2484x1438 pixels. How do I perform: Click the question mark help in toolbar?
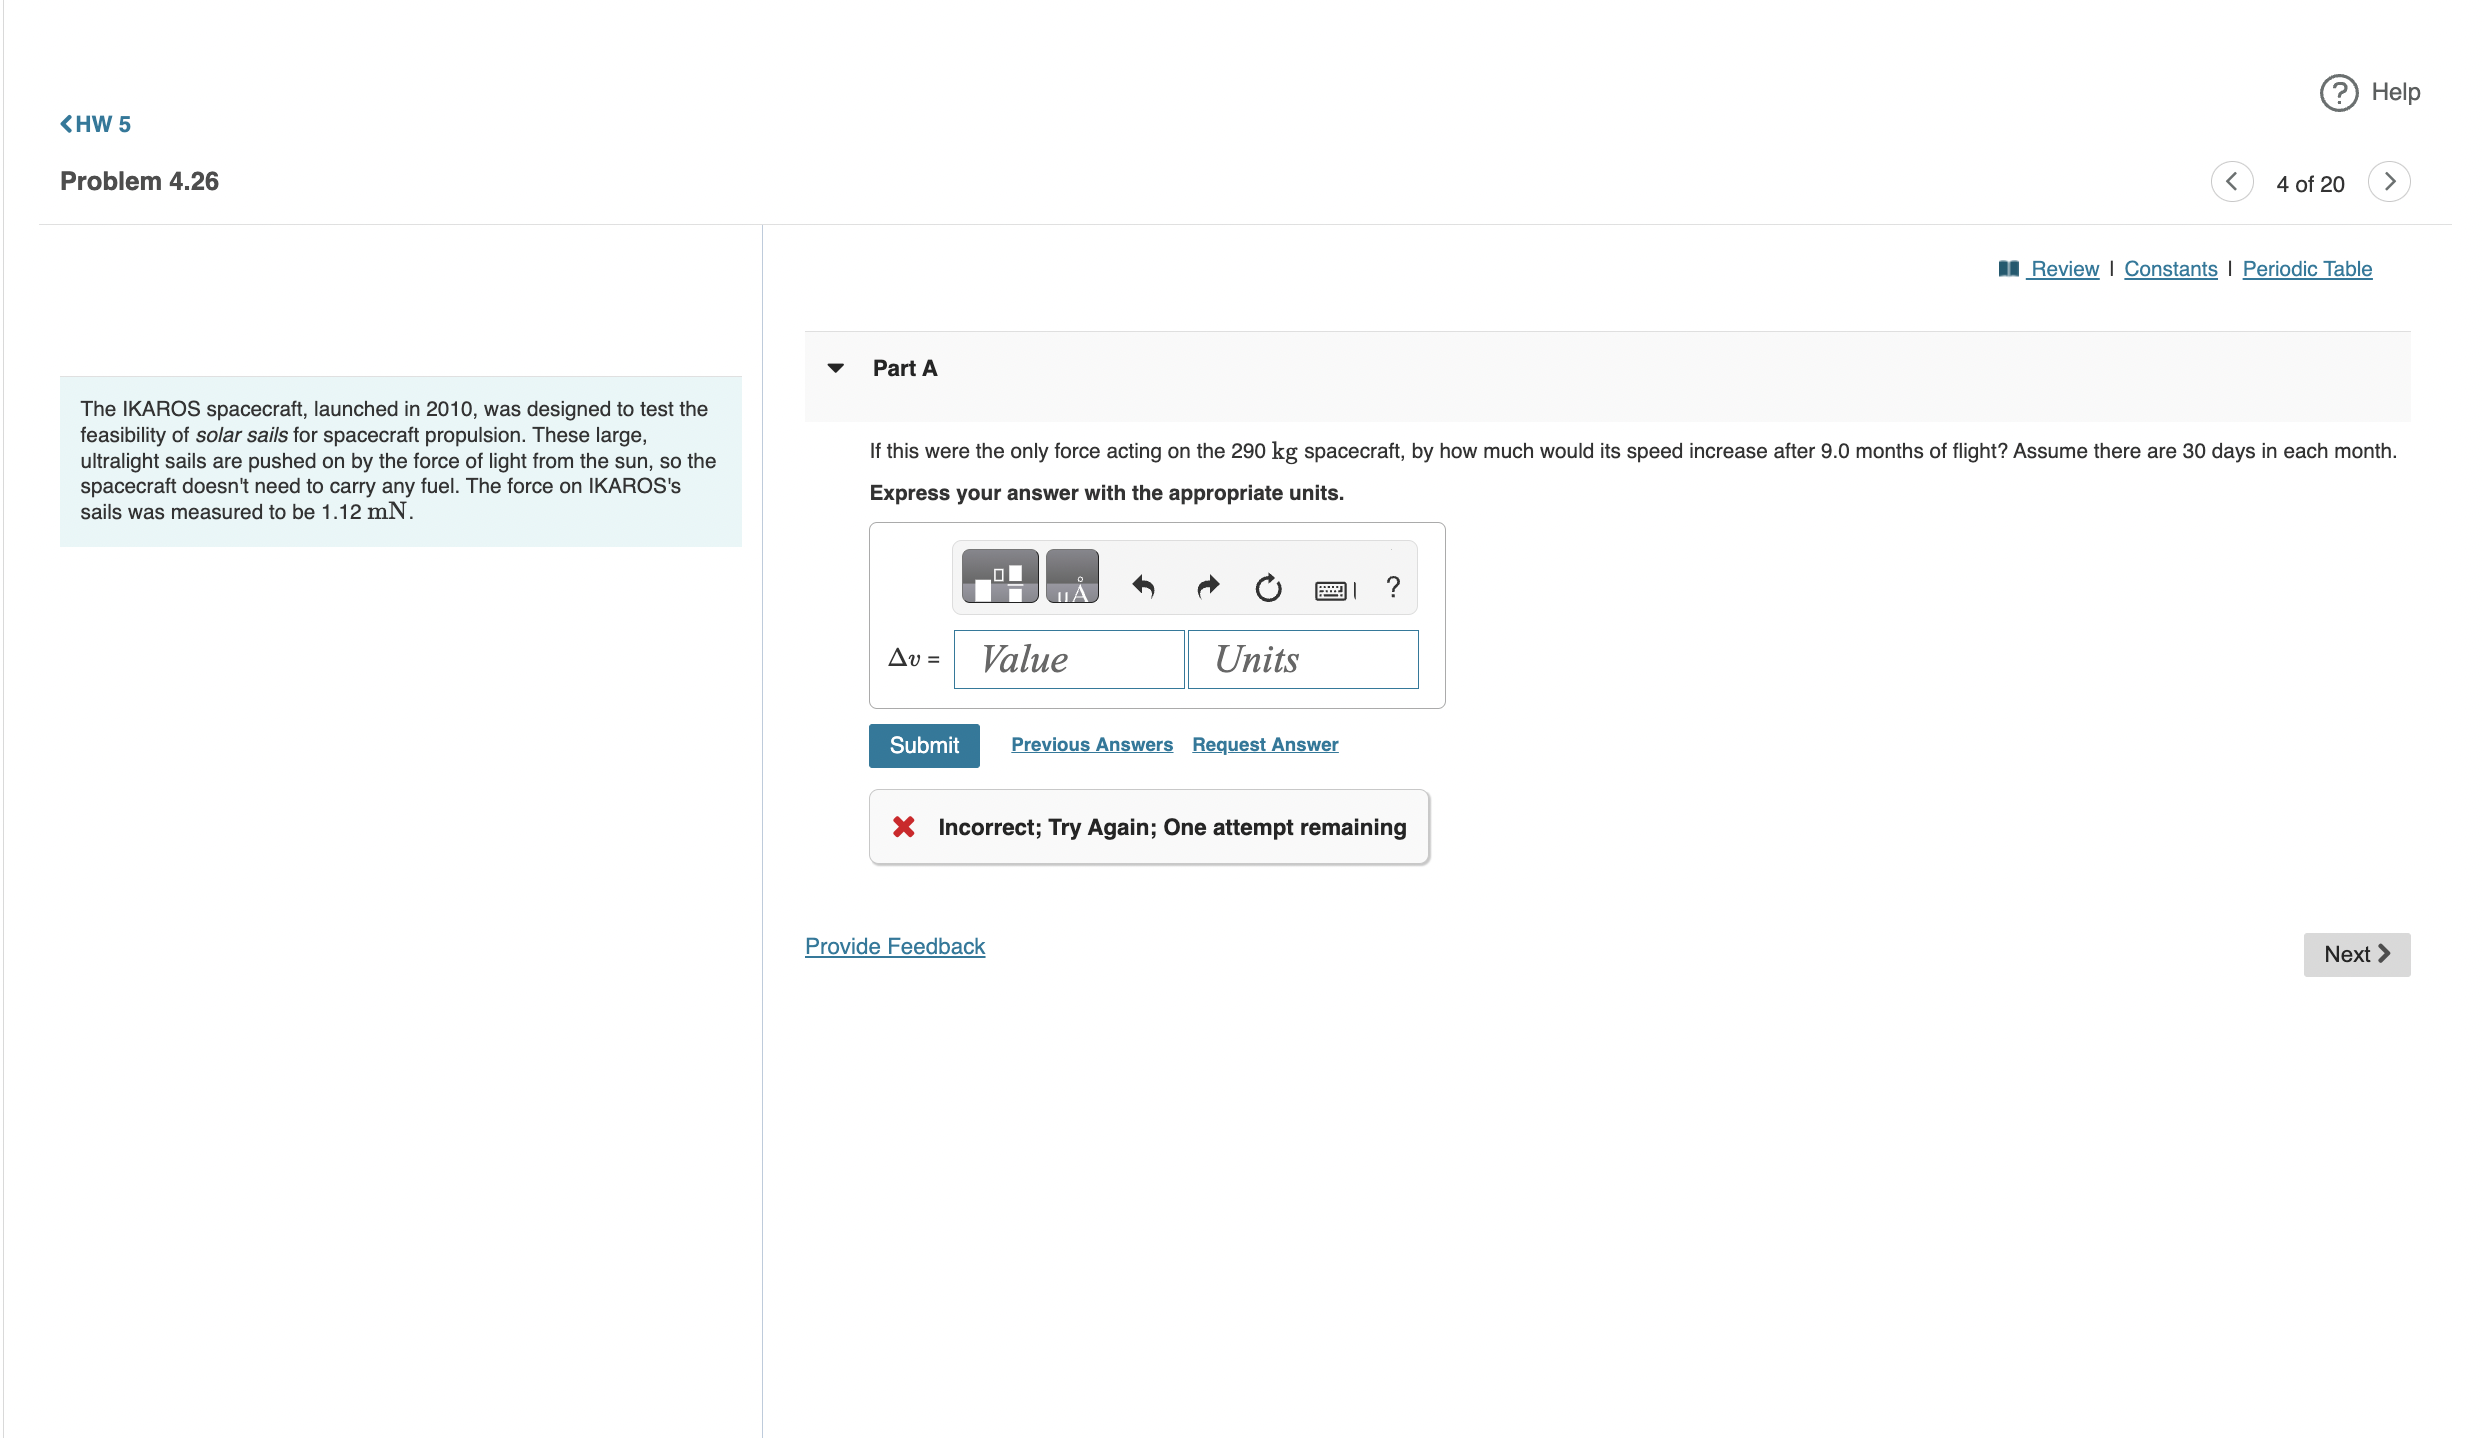[x=1393, y=587]
